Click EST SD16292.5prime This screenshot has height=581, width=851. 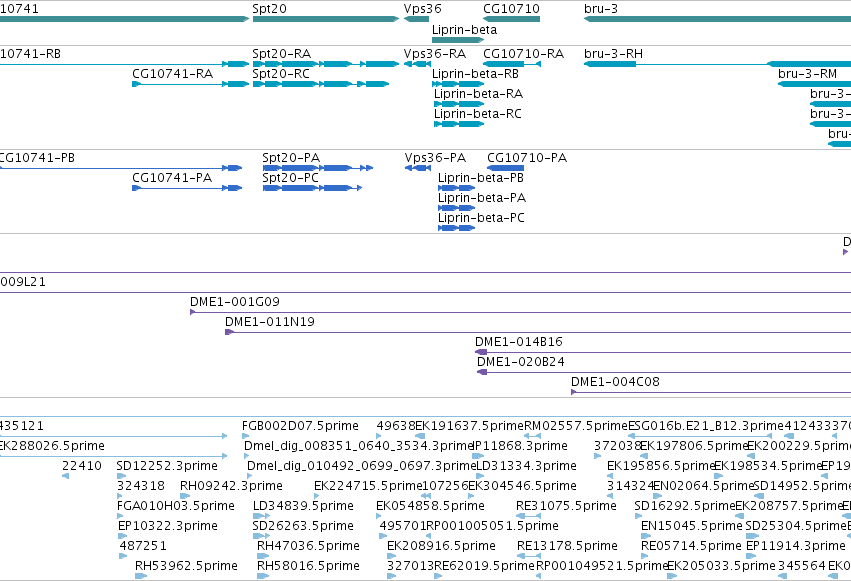[x=684, y=506]
